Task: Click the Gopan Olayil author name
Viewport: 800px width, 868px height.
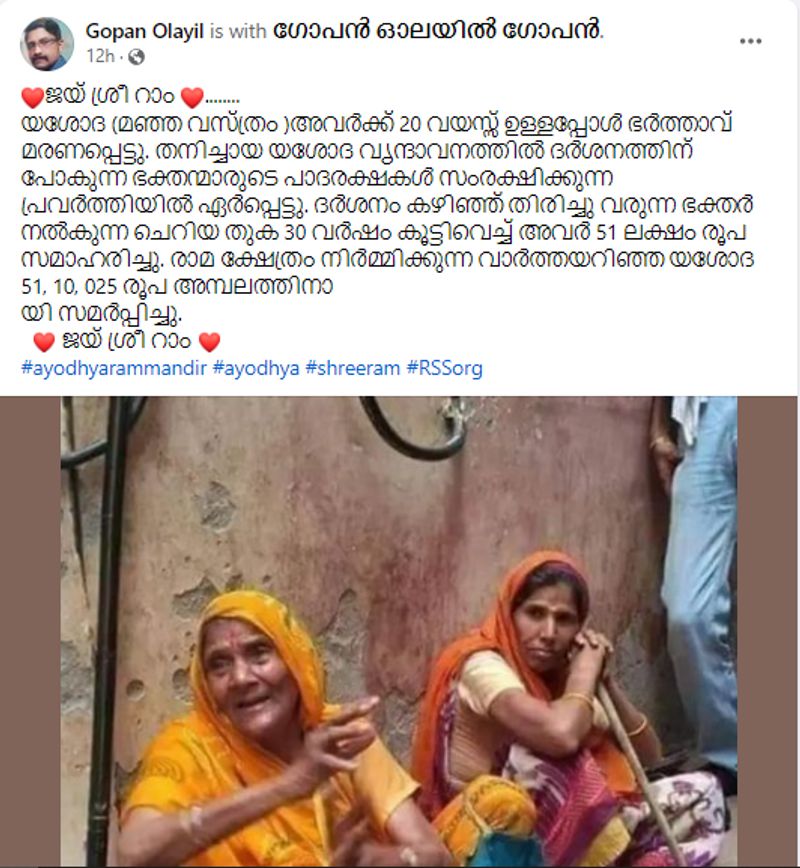Action: [x=144, y=31]
